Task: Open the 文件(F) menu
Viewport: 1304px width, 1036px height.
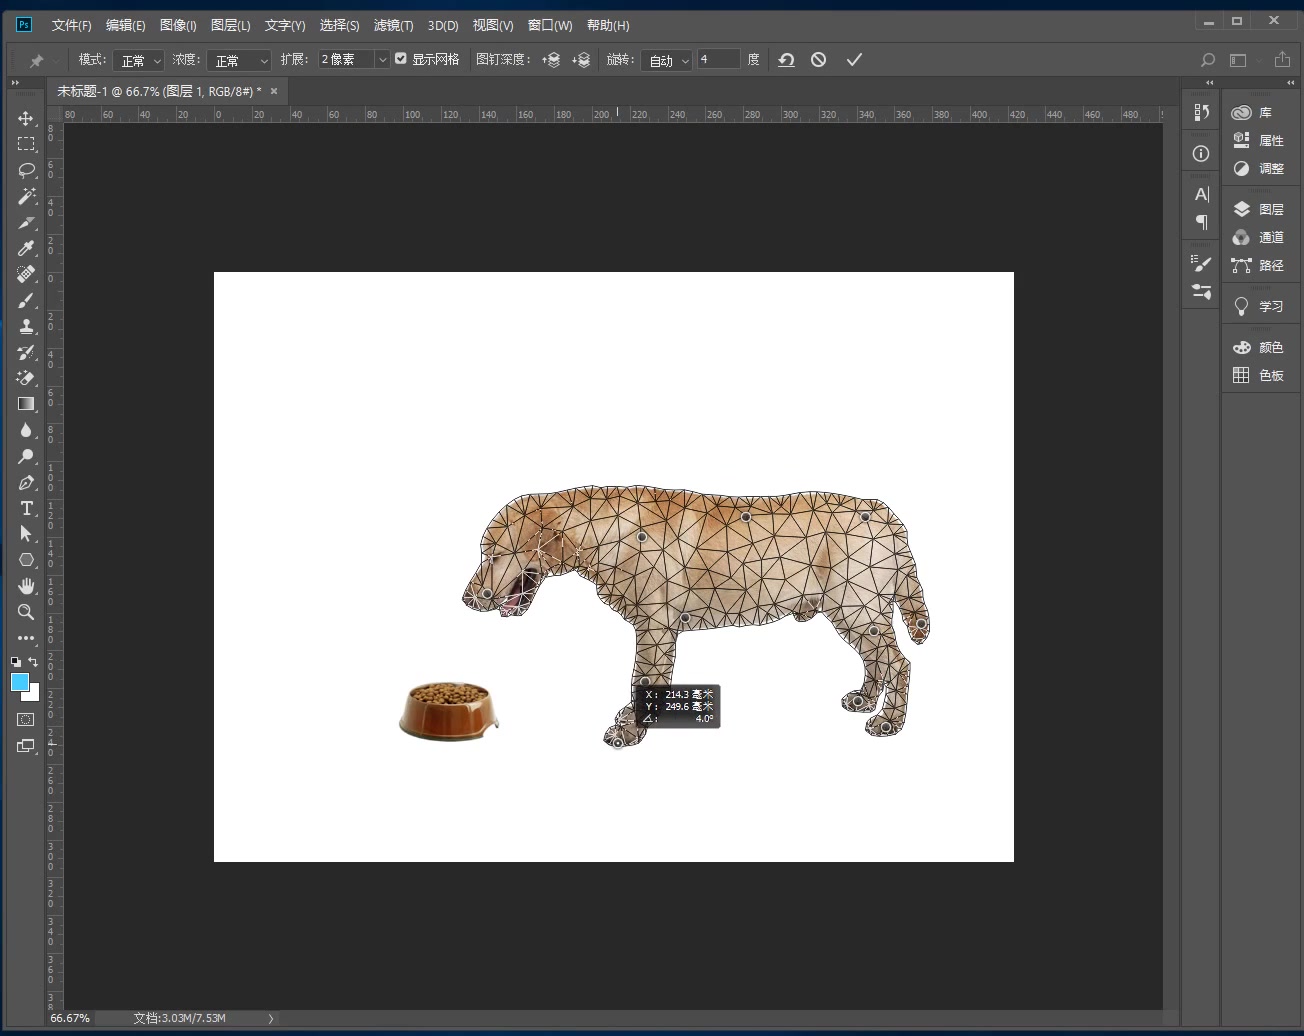Action: pos(71,25)
